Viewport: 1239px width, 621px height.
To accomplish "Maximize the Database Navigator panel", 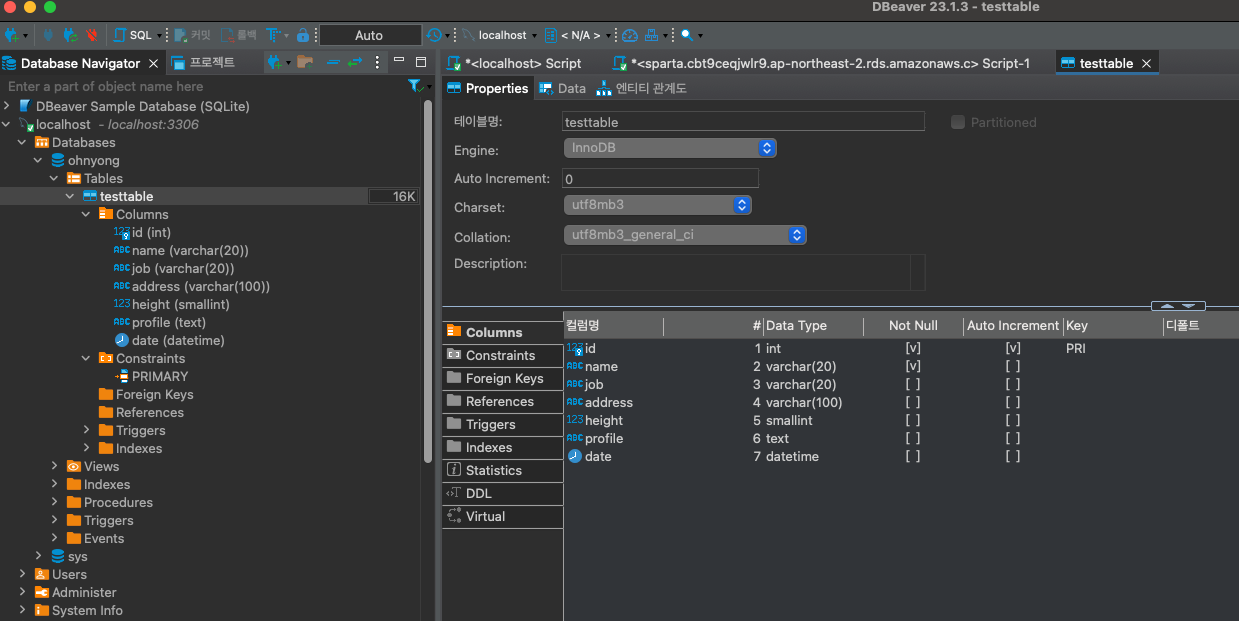I will [421, 61].
